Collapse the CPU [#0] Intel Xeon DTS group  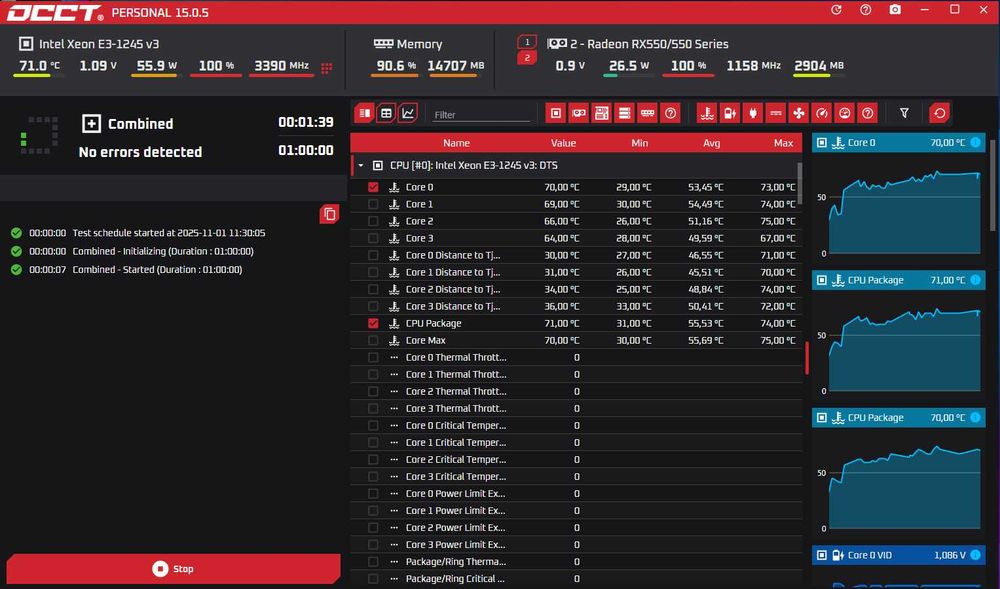pos(361,165)
